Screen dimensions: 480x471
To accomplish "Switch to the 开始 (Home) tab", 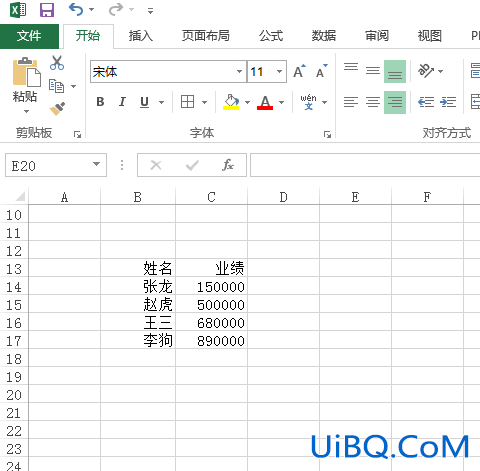I will point(88,36).
